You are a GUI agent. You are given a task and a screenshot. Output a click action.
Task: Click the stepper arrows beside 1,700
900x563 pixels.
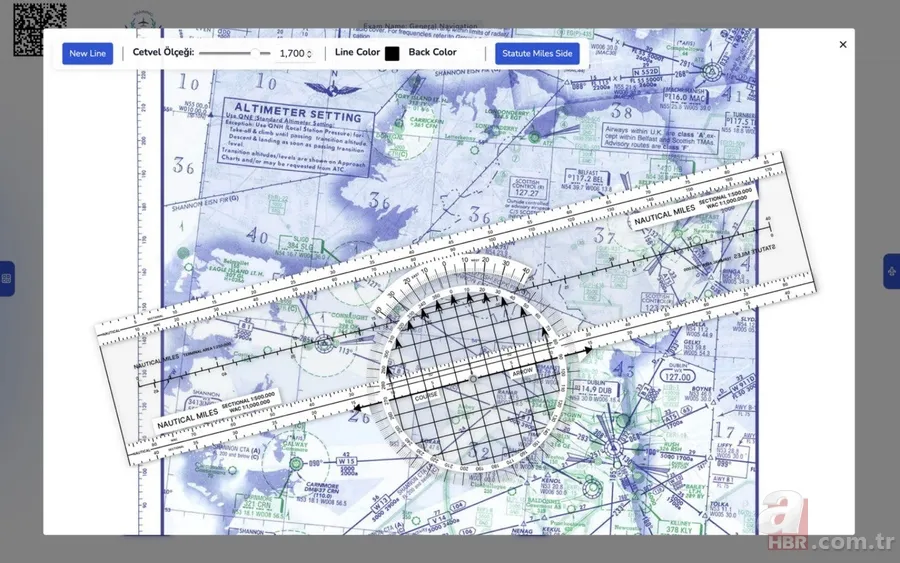tap(309, 54)
